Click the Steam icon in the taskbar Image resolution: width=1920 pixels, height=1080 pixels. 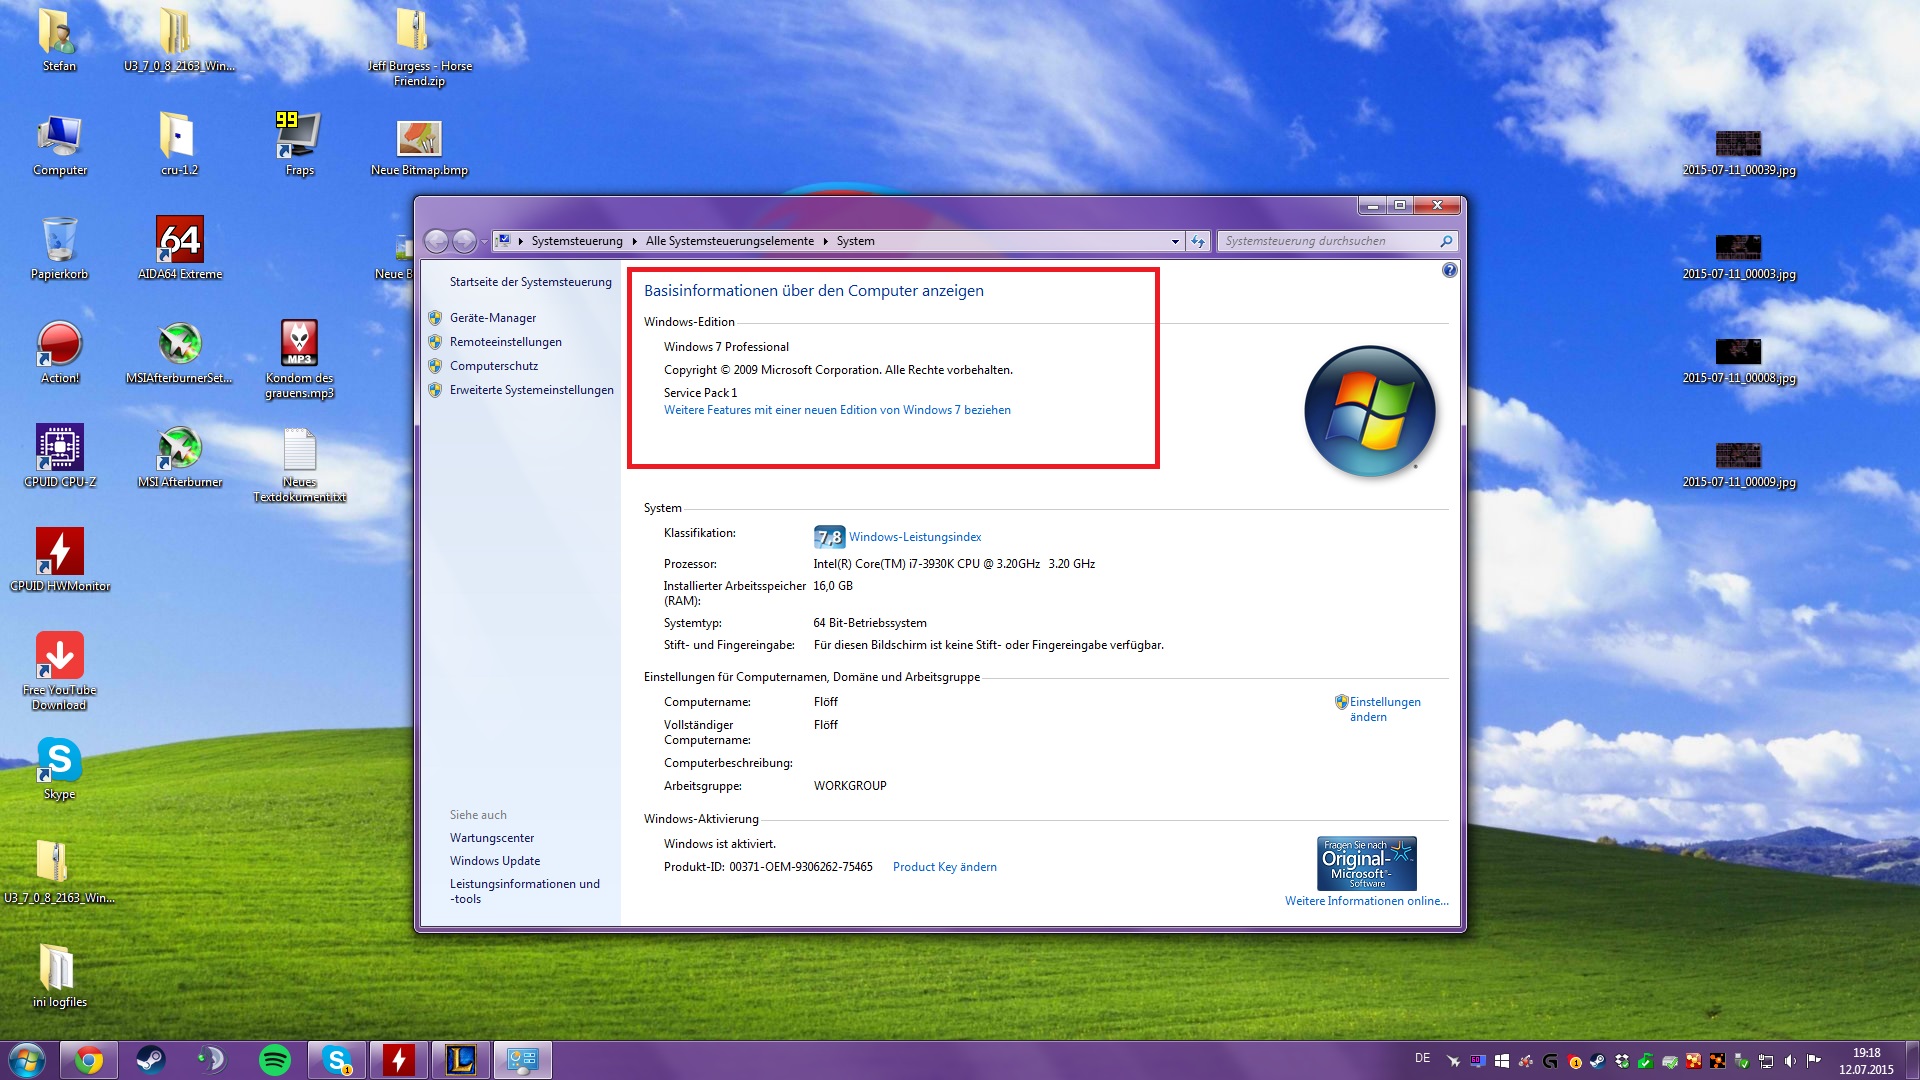[x=151, y=1060]
